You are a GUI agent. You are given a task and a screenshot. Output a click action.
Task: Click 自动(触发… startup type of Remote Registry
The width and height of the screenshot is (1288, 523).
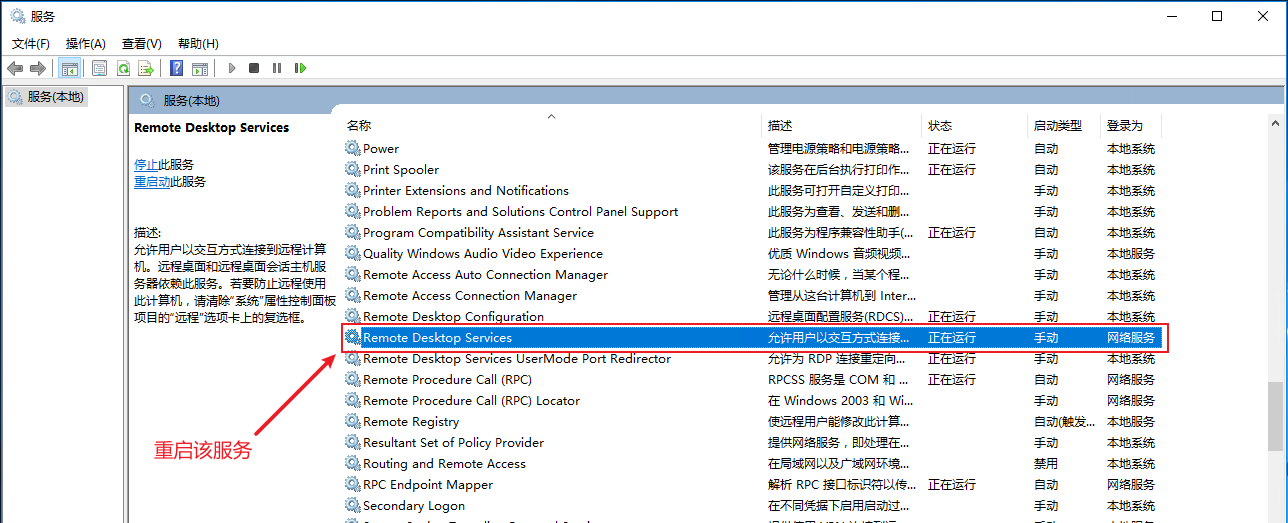(x=1065, y=421)
